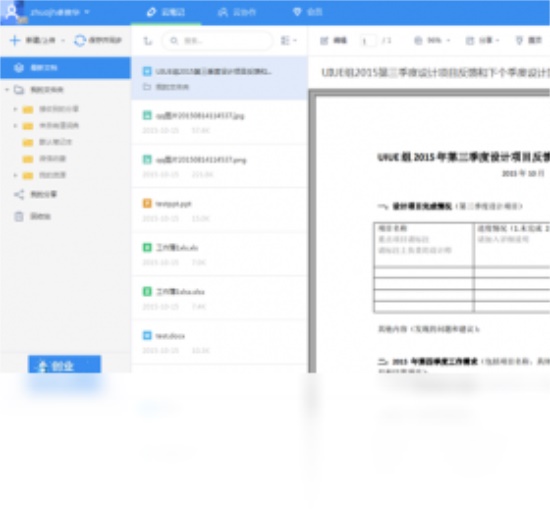Open the list view mode dropdown

point(289,41)
